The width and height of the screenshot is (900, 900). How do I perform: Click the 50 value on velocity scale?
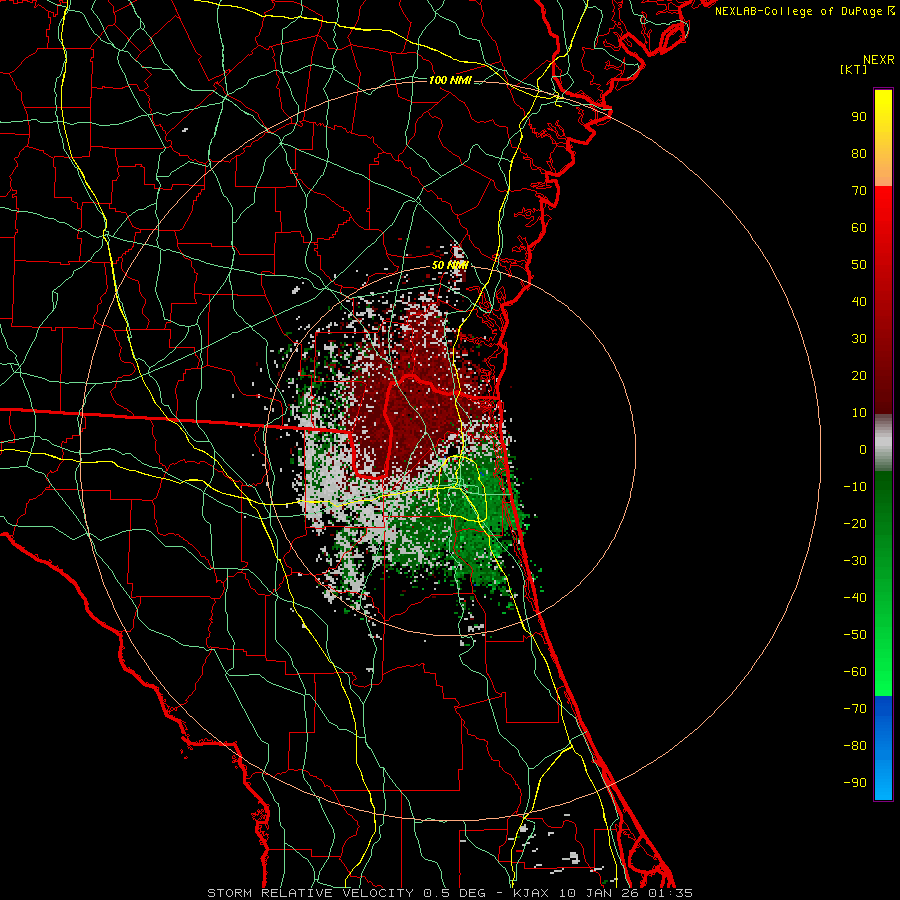pyautogui.click(x=859, y=265)
